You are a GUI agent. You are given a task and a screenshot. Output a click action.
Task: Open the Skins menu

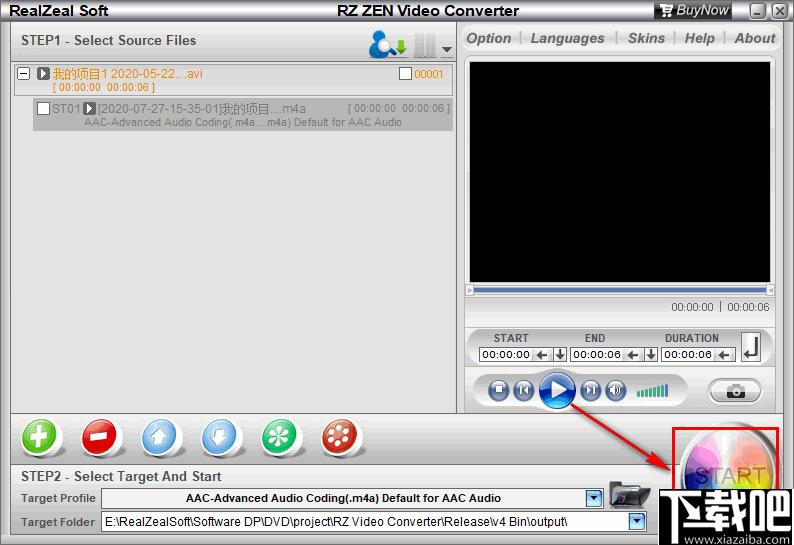coord(646,38)
